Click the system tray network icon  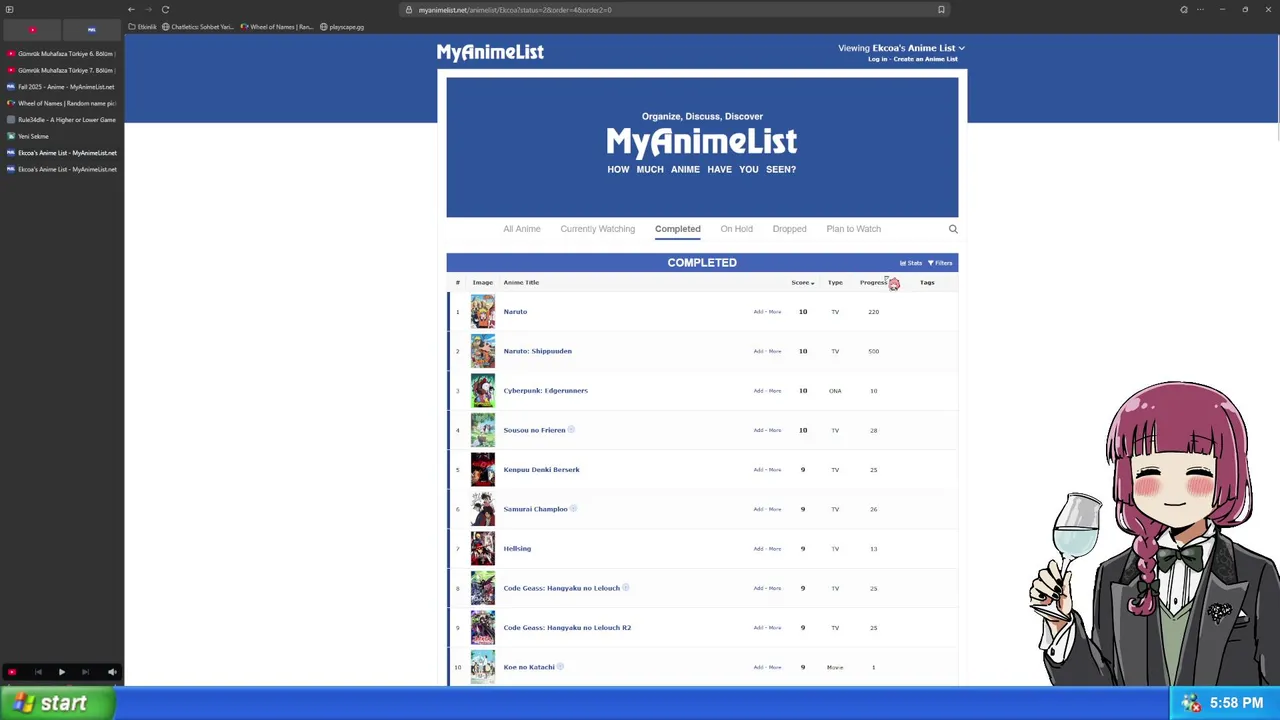click(x=1190, y=704)
